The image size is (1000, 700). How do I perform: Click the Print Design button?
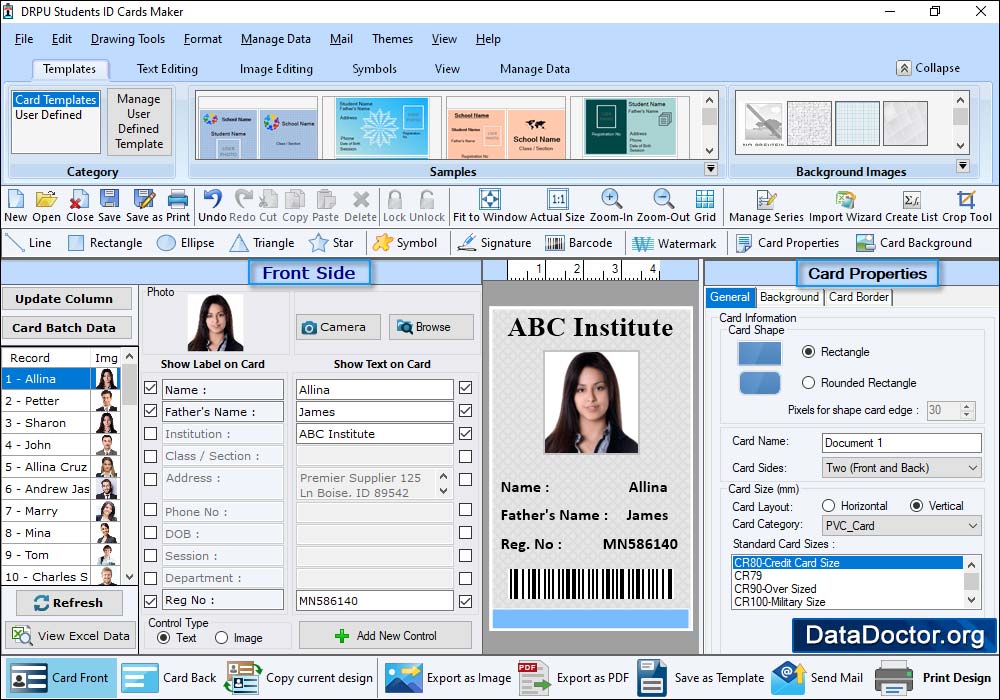click(933, 678)
